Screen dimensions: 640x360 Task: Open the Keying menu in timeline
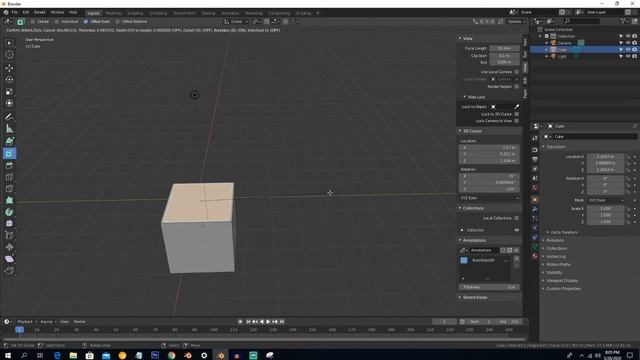(48, 322)
